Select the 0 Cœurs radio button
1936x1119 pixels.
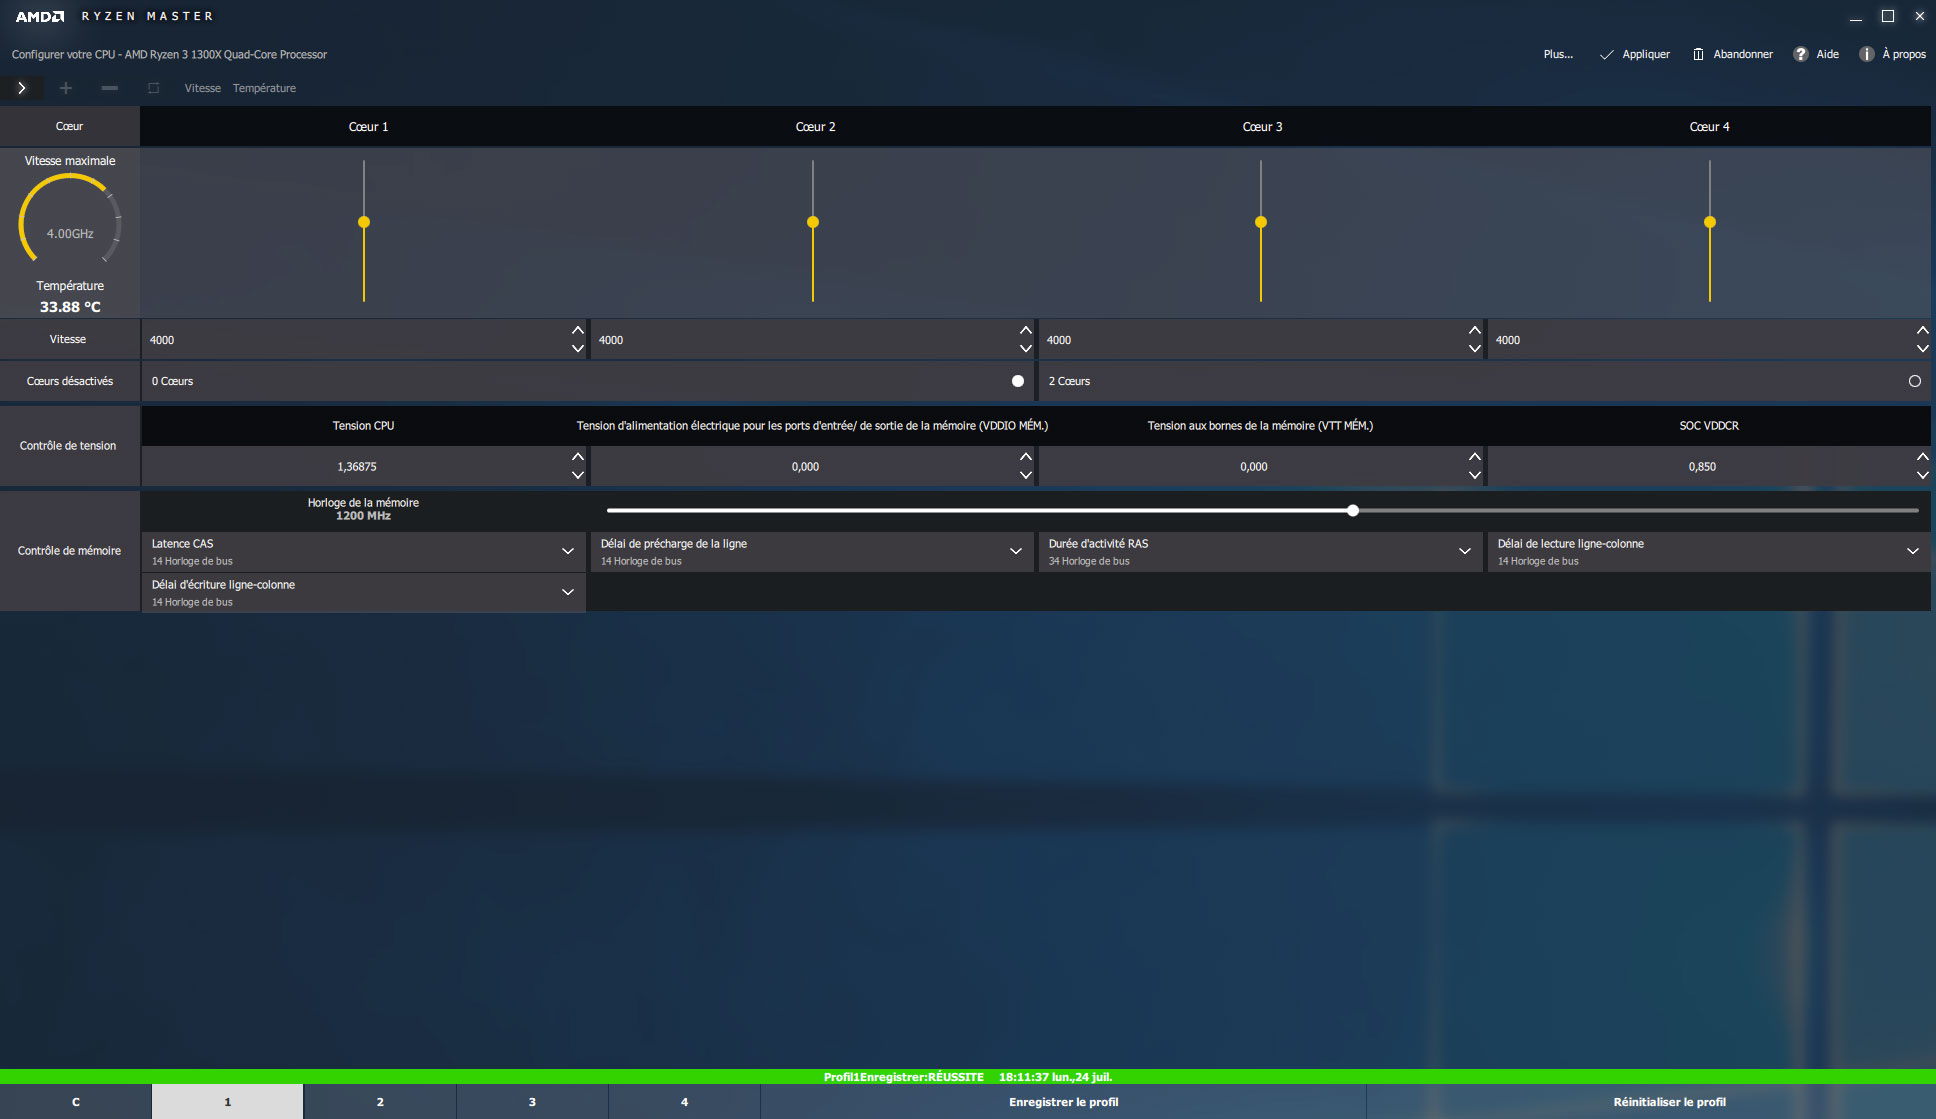pos(1017,381)
